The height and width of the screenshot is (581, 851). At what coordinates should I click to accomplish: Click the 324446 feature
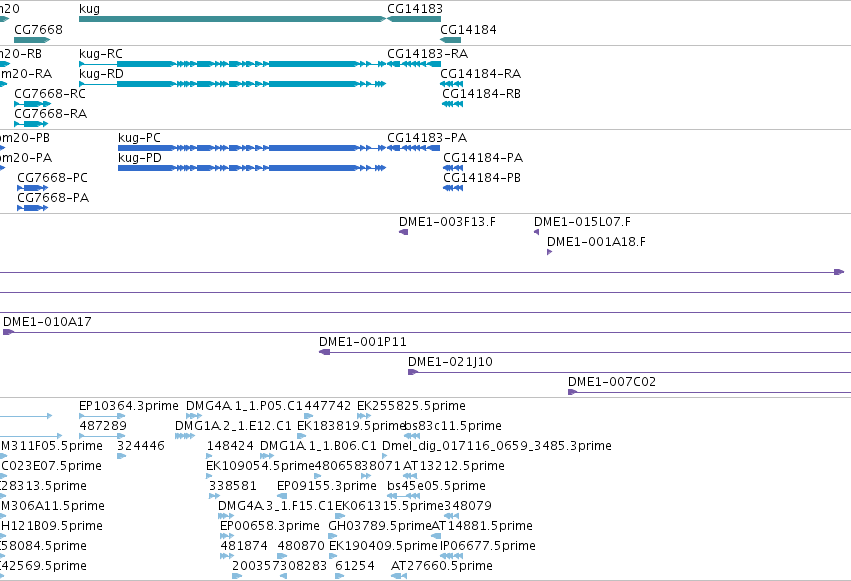point(122,456)
